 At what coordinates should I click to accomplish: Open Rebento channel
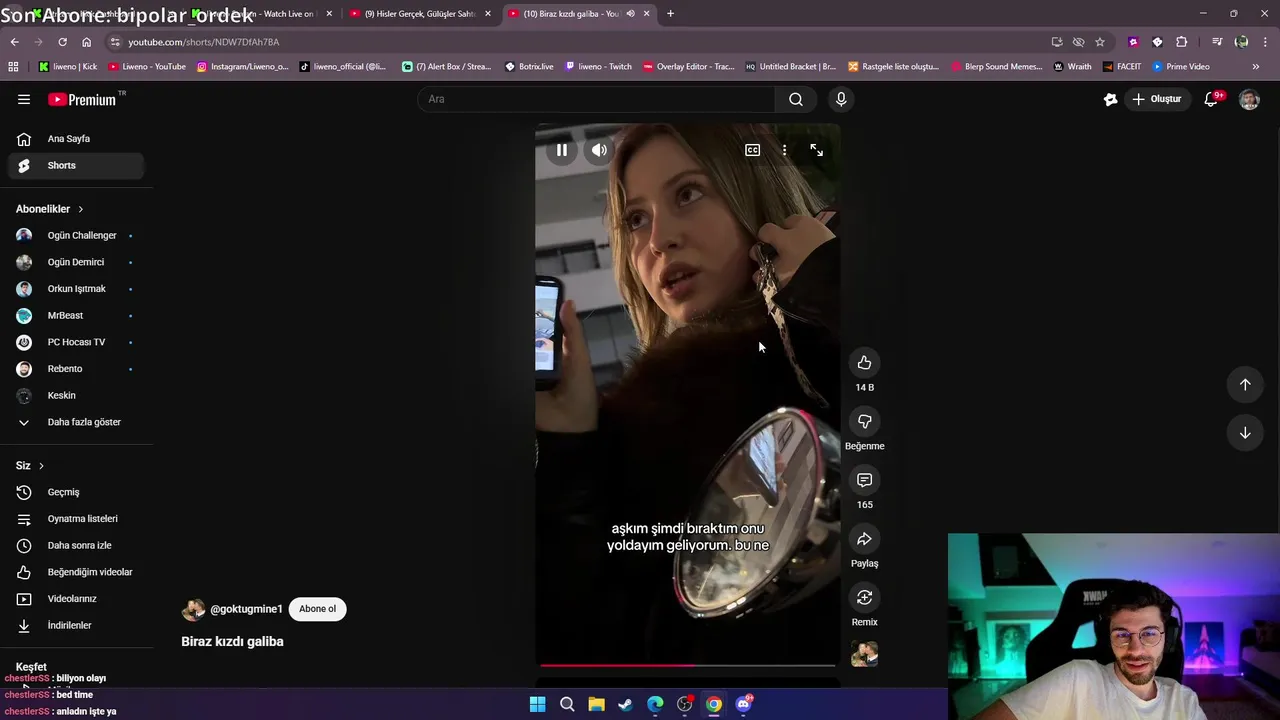[x=76, y=369]
